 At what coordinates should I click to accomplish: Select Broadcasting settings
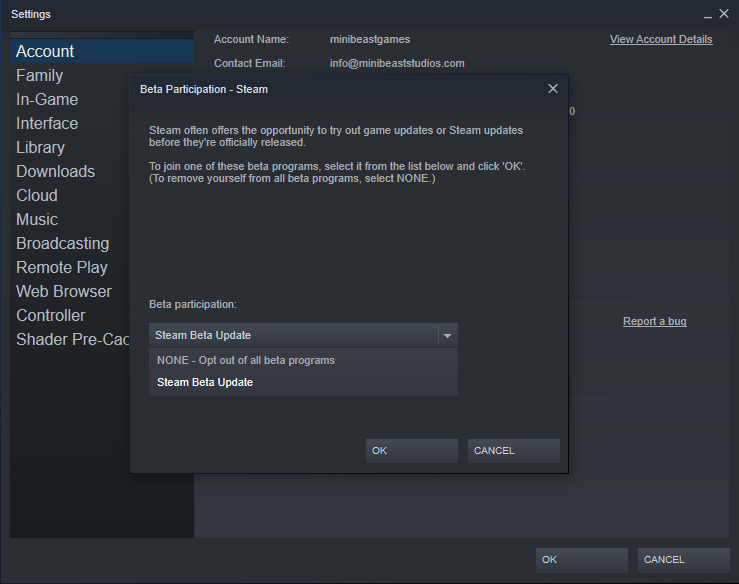(62, 243)
